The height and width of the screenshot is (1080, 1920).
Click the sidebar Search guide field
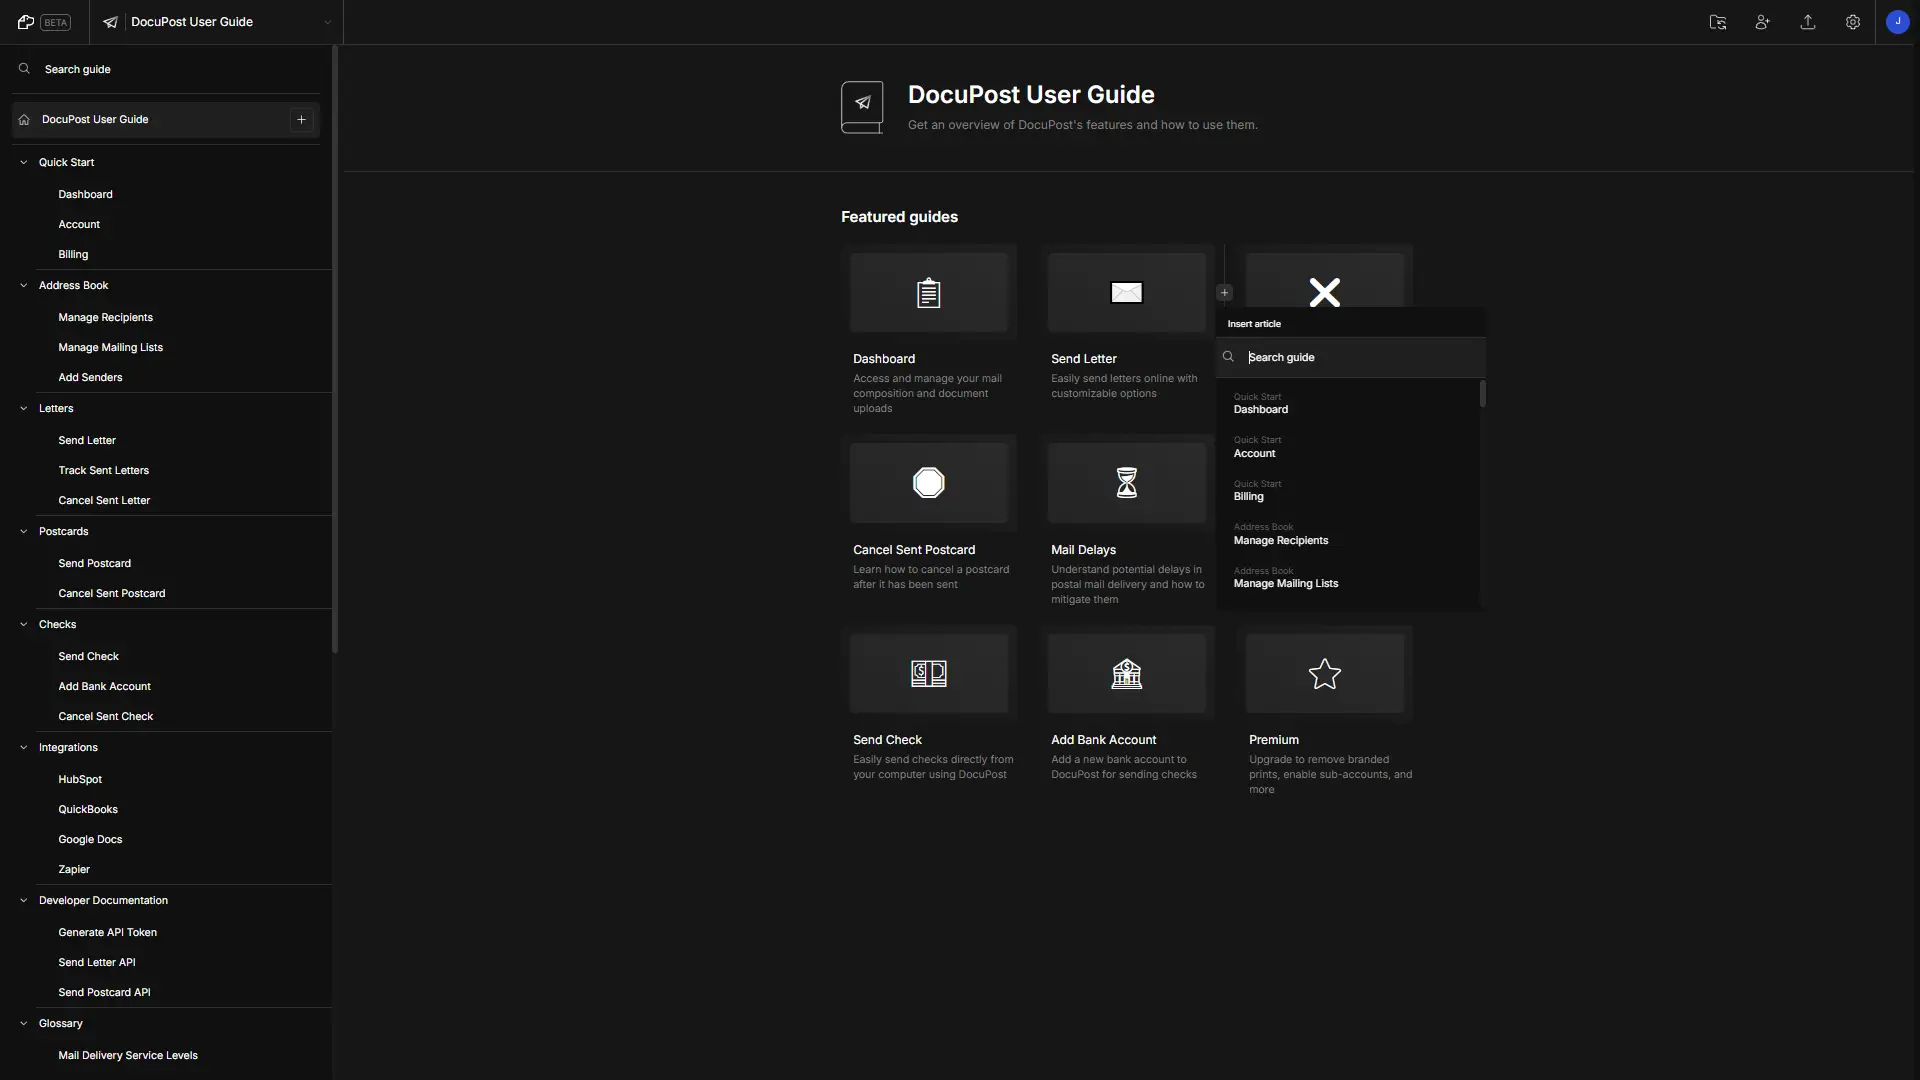click(166, 69)
